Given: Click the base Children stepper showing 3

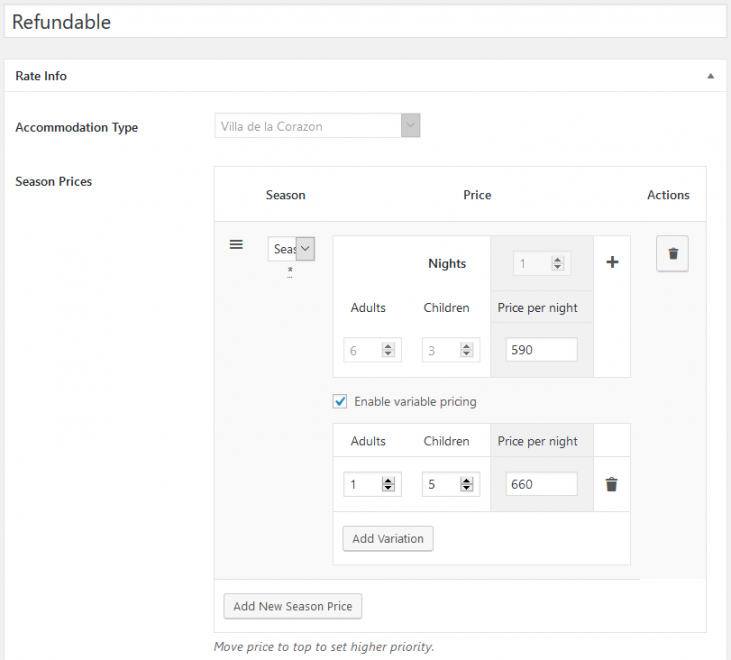Looking at the screenshot, I should [450, 350].
